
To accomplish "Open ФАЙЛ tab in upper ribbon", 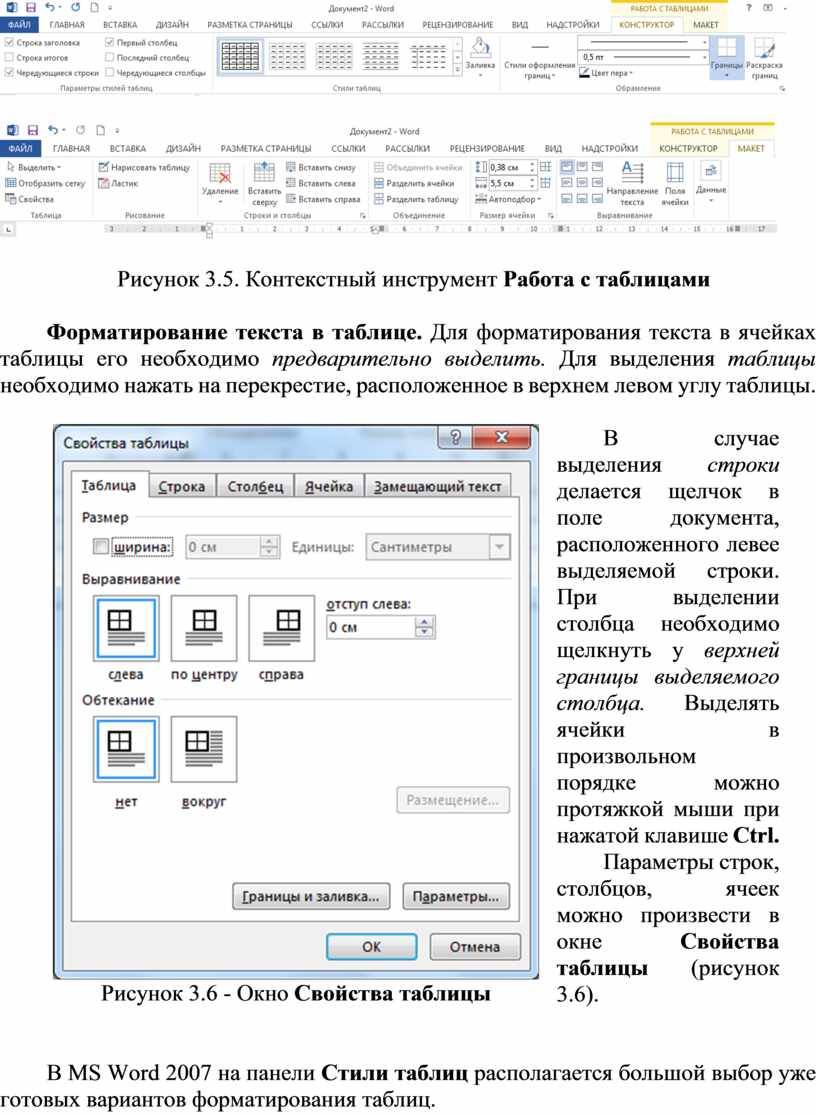I will coord(19,24).
